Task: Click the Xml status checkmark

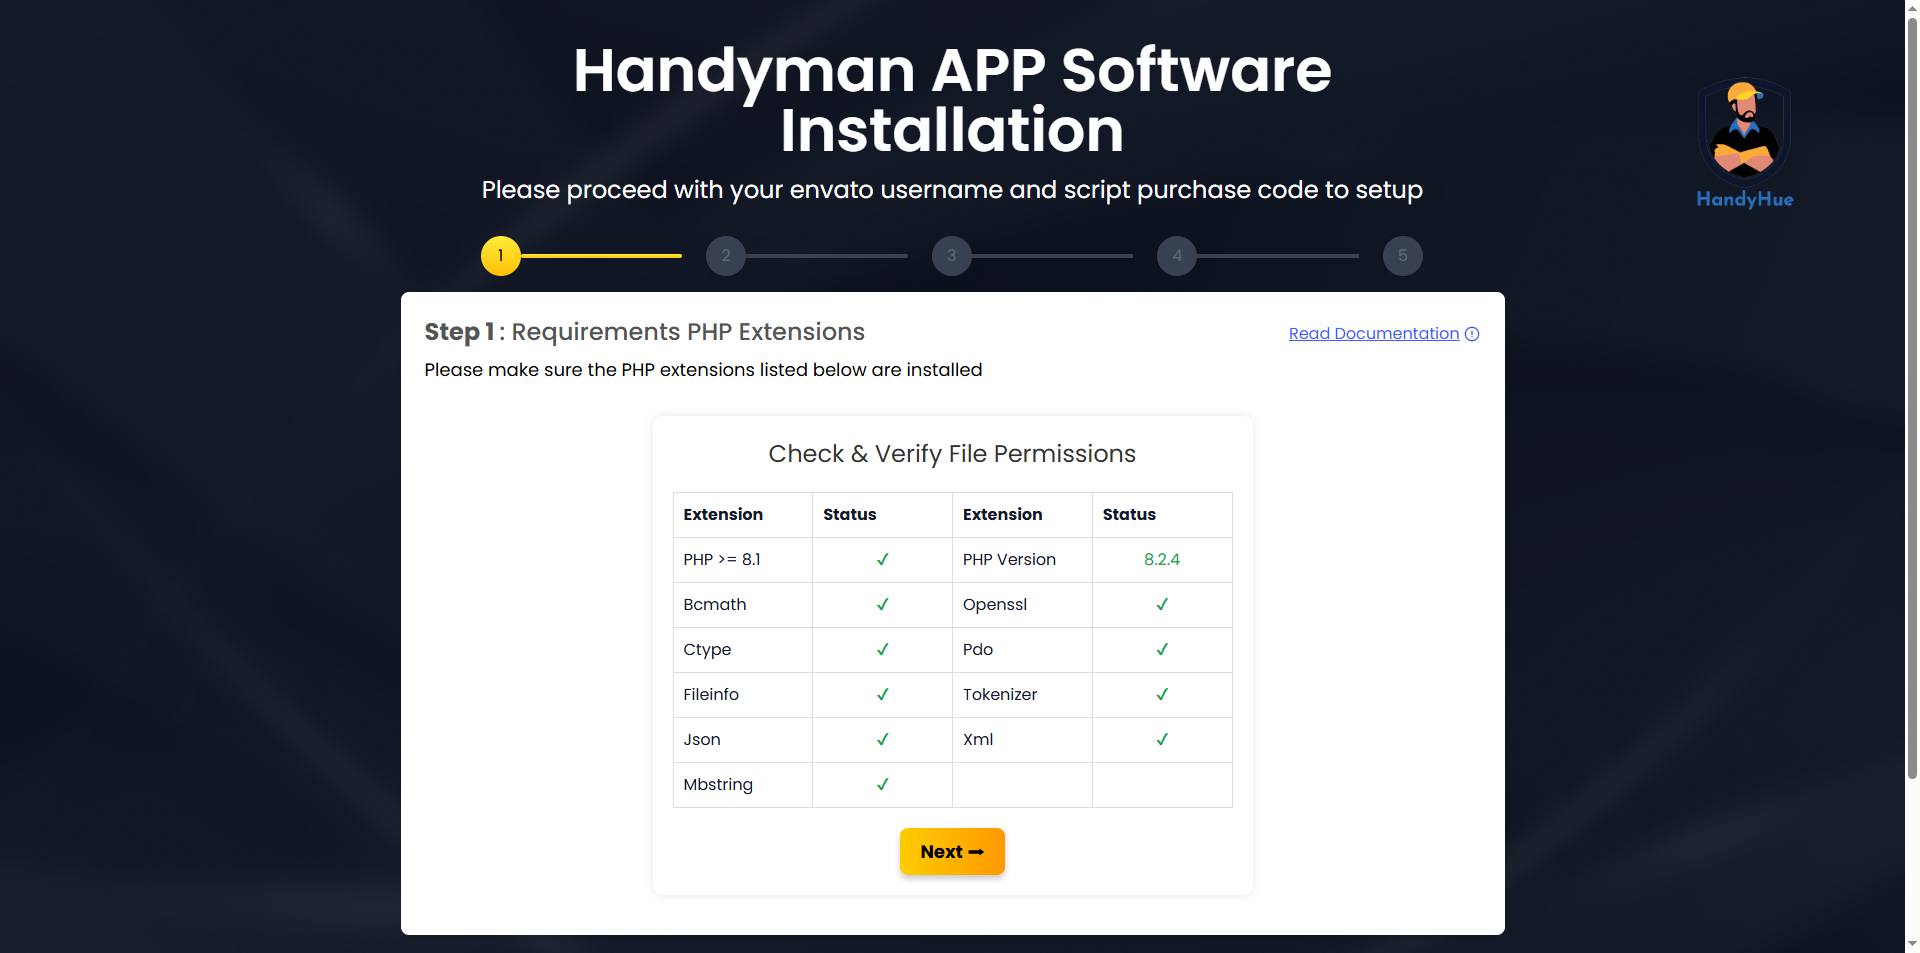Action: (x=1162, y=739)
